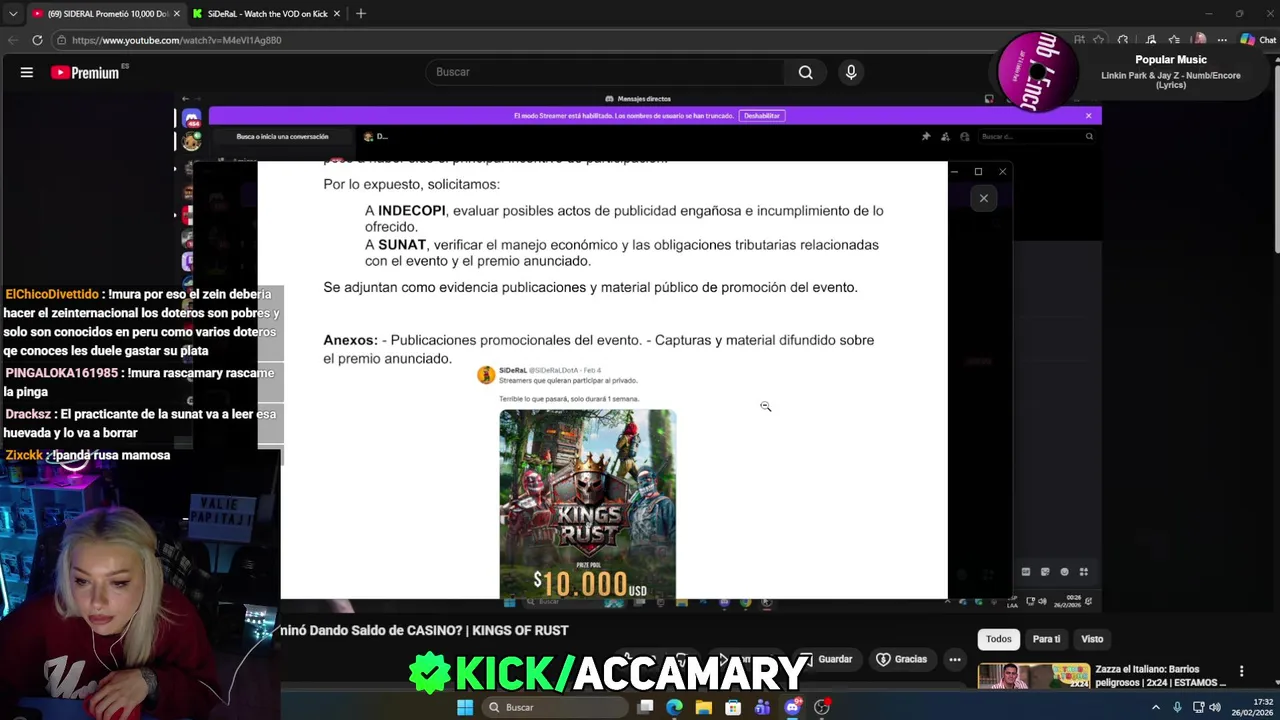
Task: Expand the browser tab list dropdown arrow
Action: [12, 14]
